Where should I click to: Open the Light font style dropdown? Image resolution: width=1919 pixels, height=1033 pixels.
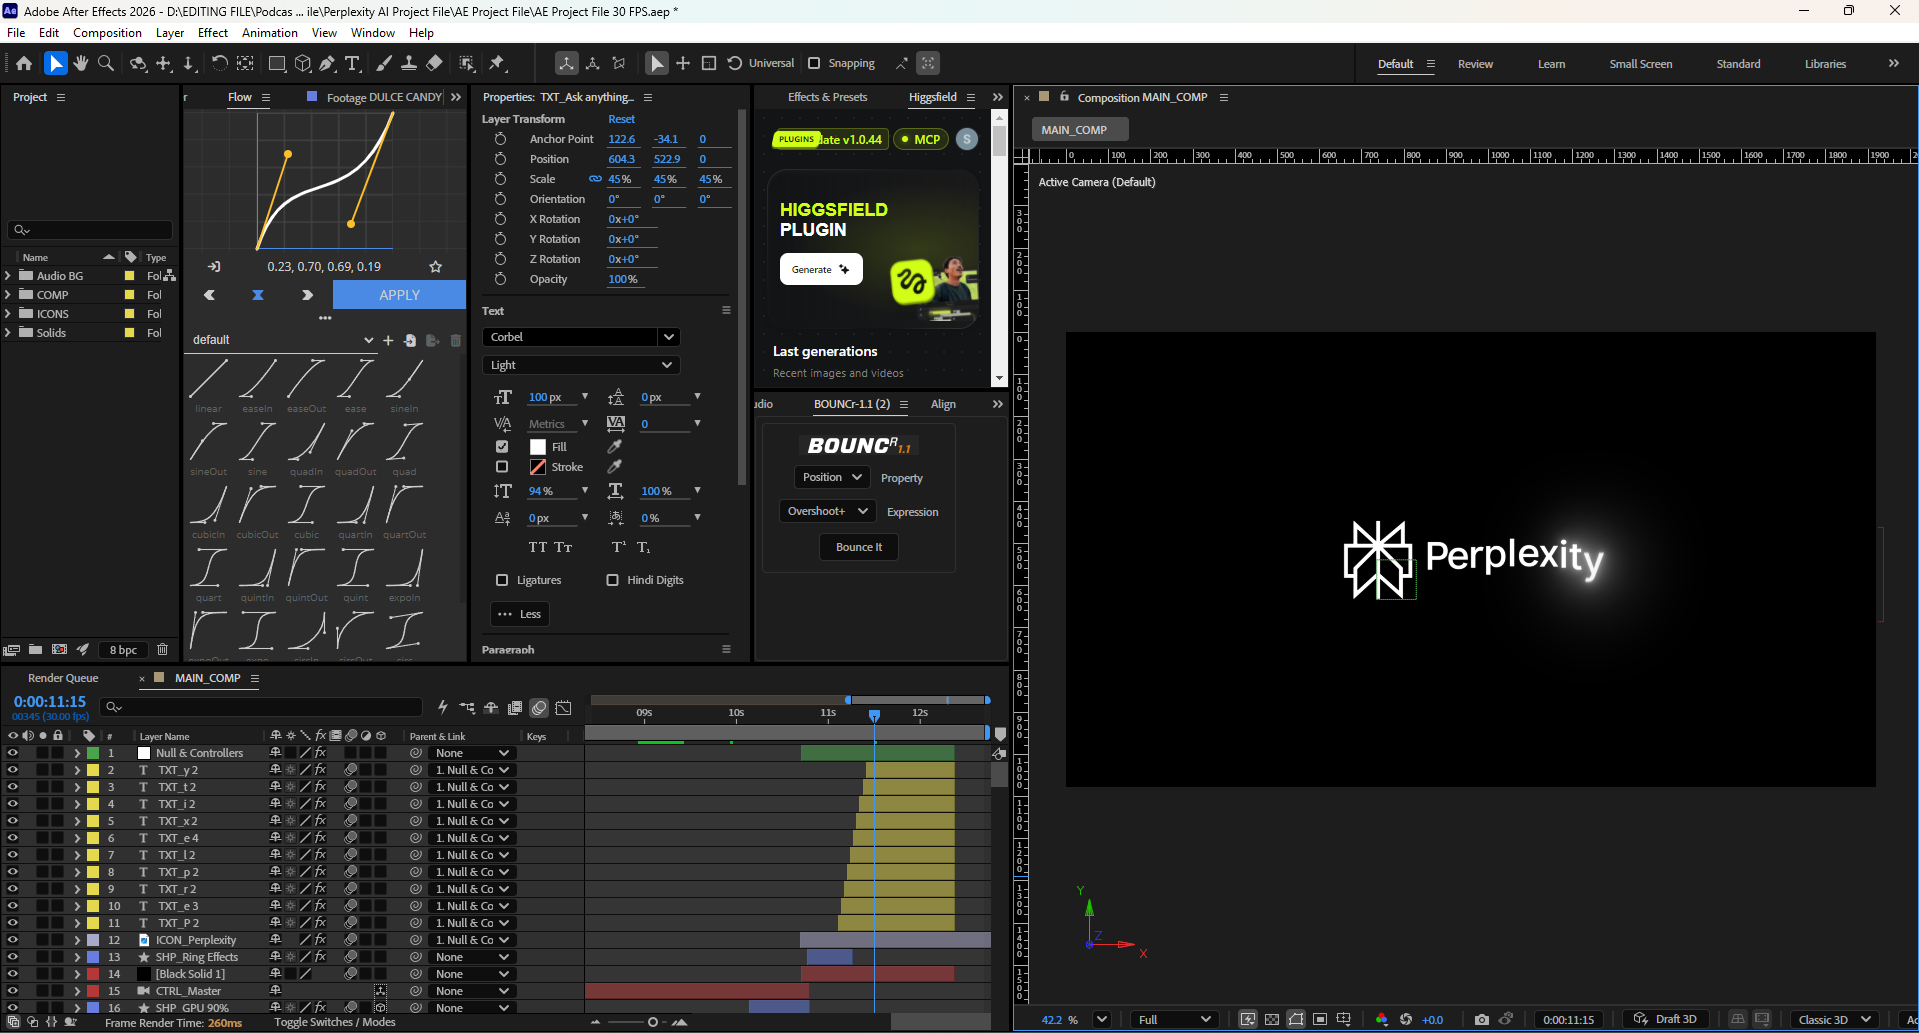coord(581,365)
